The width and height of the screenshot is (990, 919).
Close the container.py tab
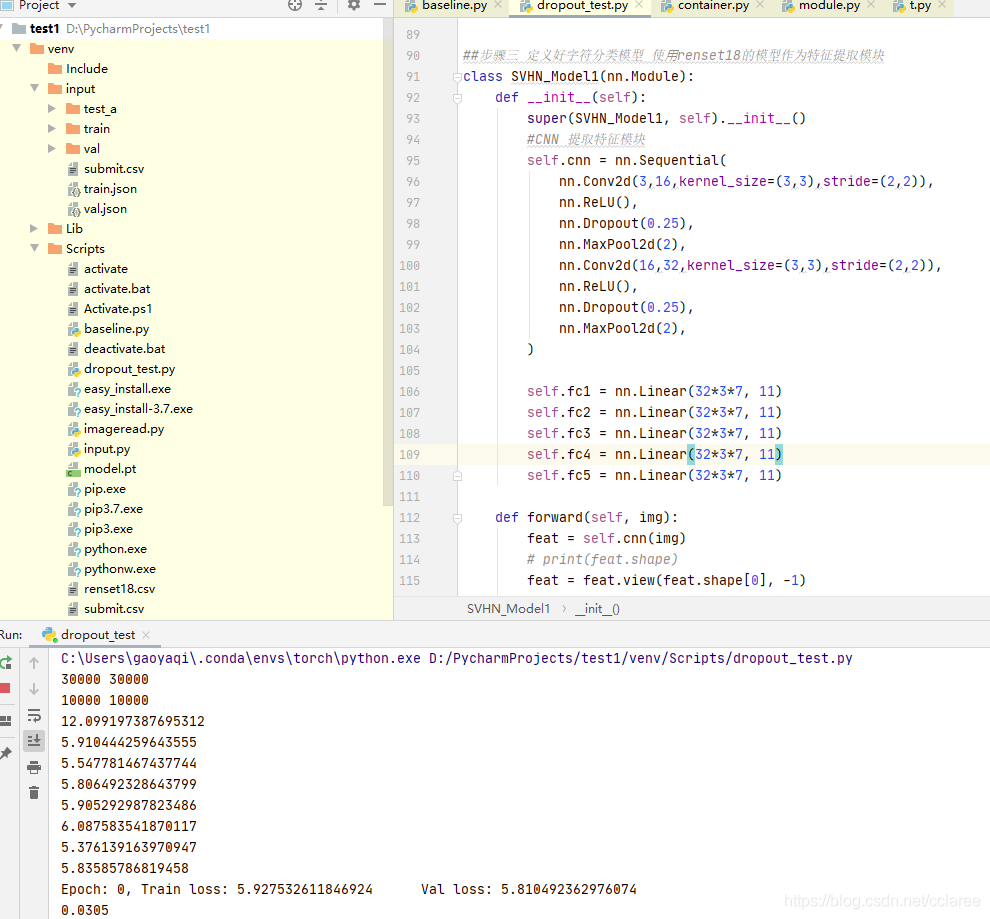760,5
